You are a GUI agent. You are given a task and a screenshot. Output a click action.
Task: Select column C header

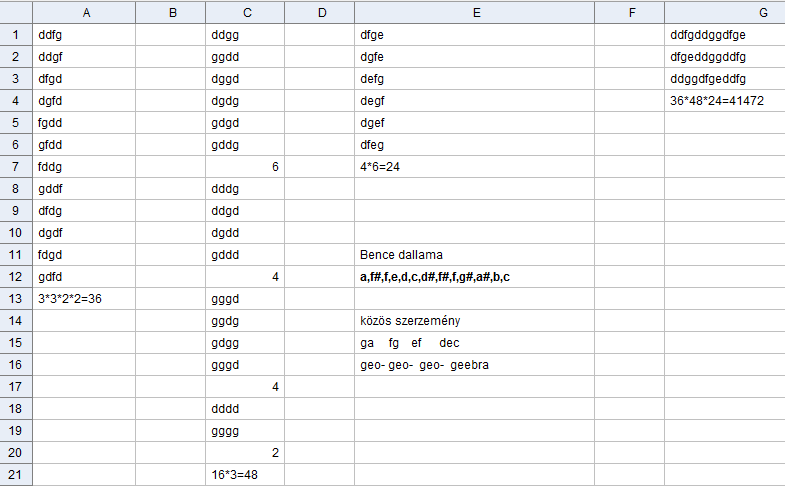tap(245, 12)
